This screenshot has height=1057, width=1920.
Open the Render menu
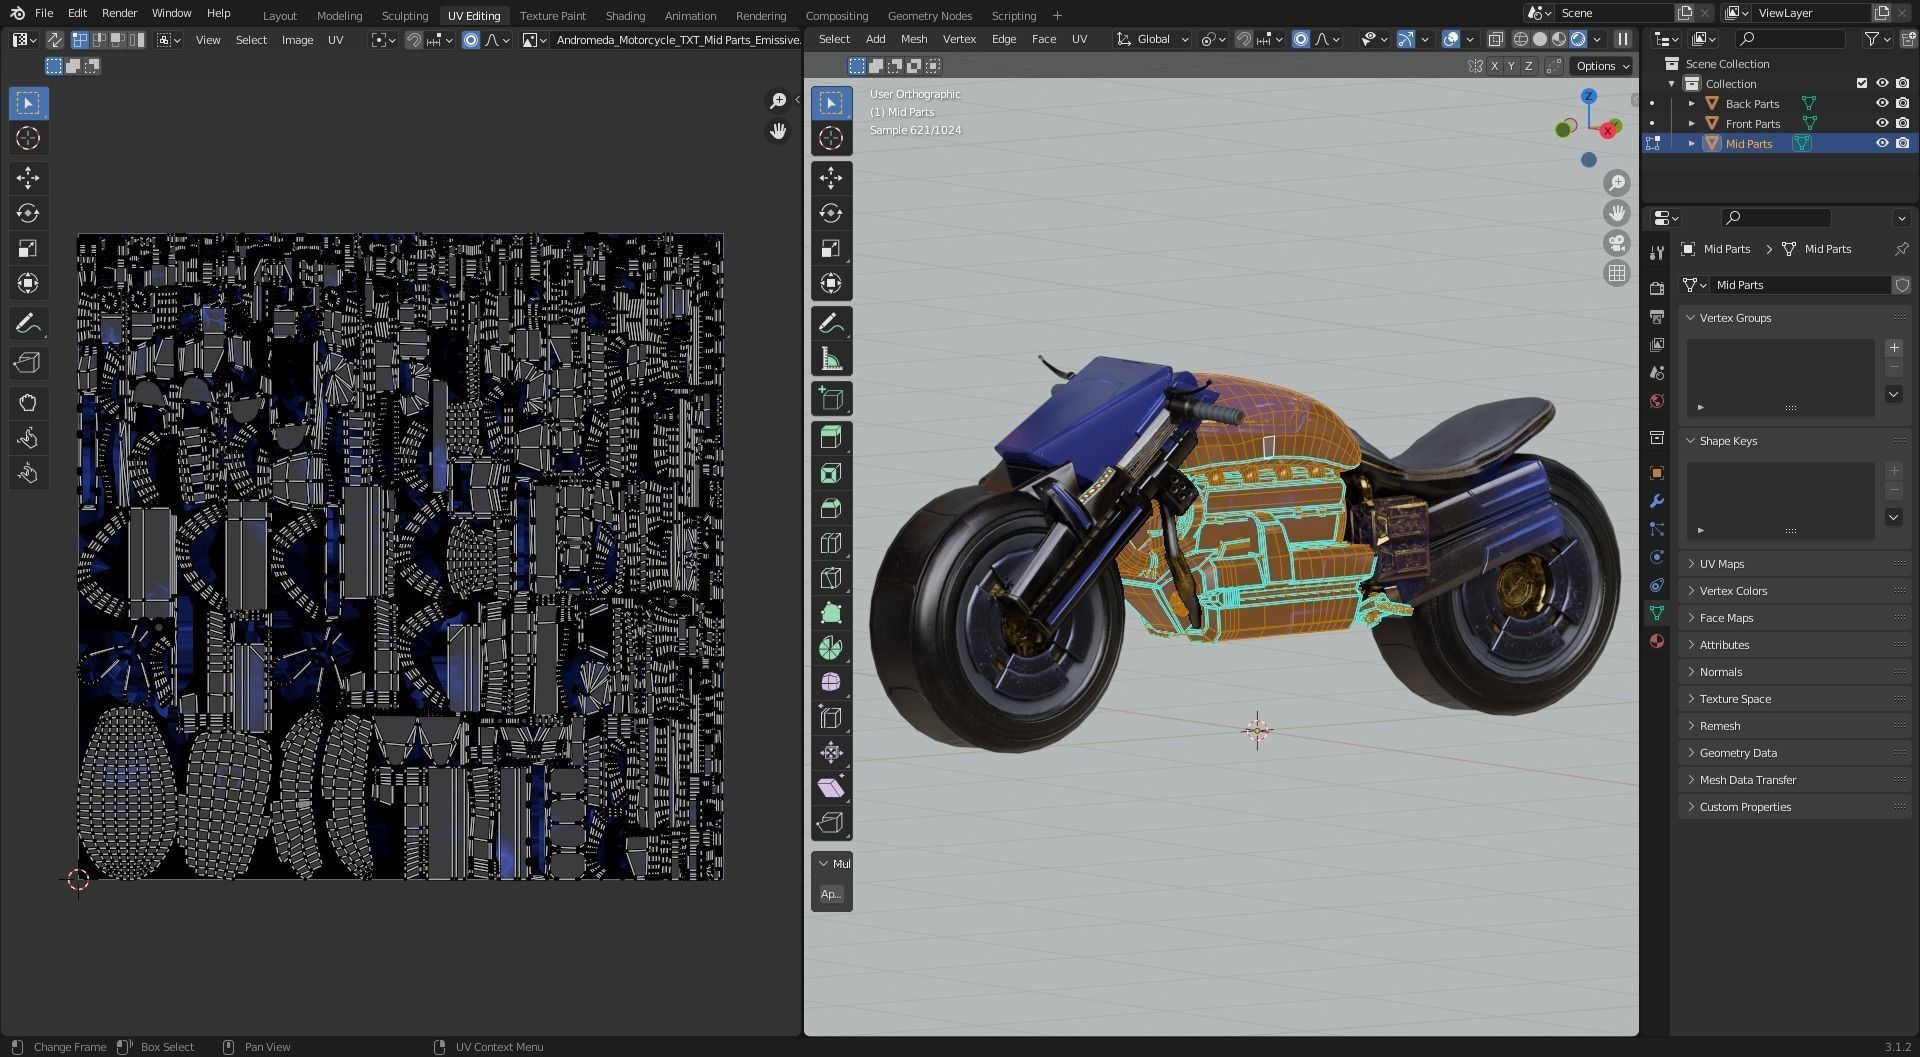click(119, 13)
